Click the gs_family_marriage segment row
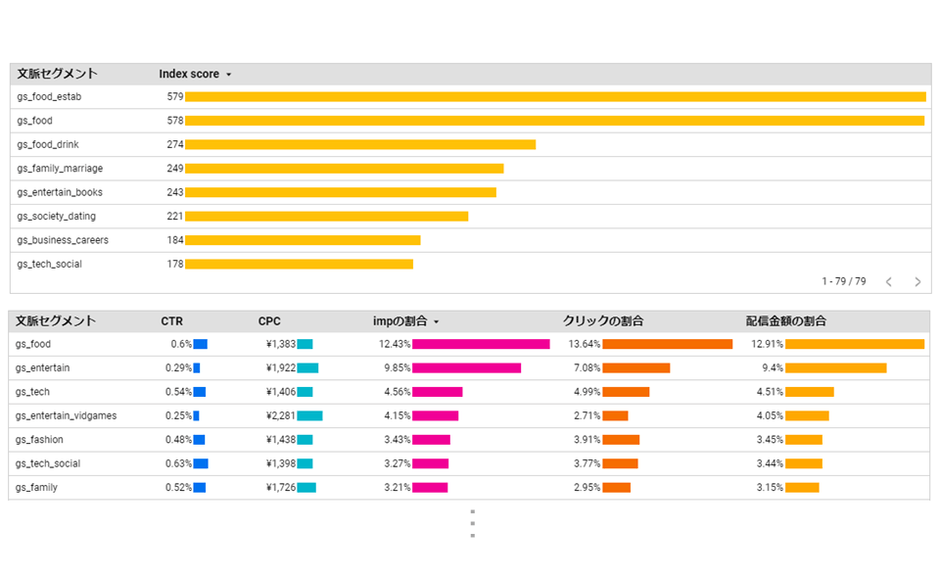 pos(60,169)
